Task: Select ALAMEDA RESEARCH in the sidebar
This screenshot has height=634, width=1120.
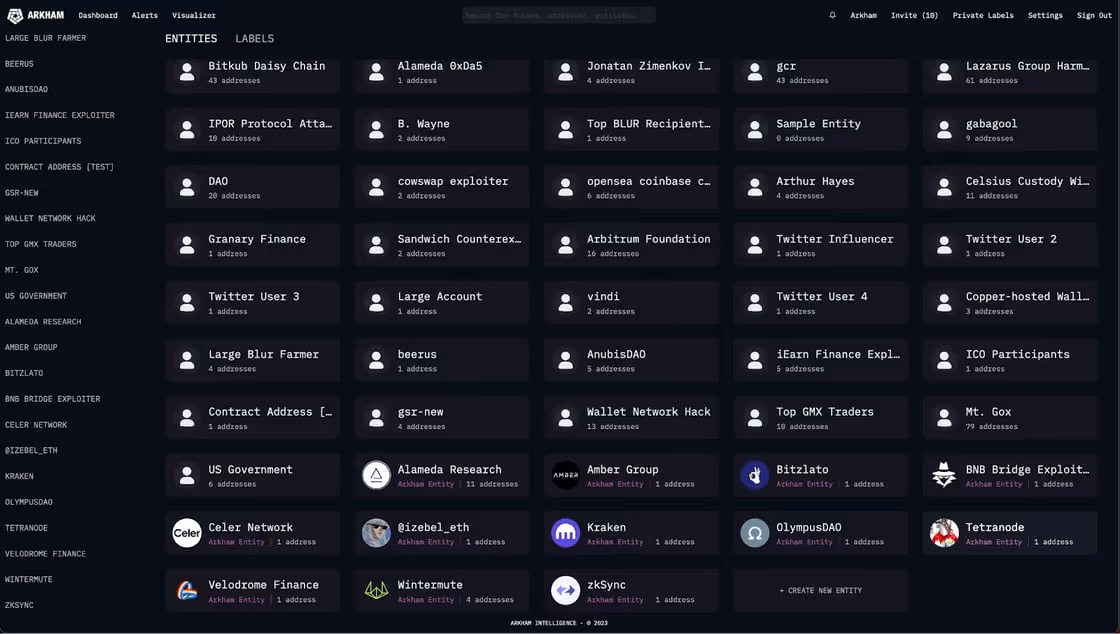Action: [43, 321]
